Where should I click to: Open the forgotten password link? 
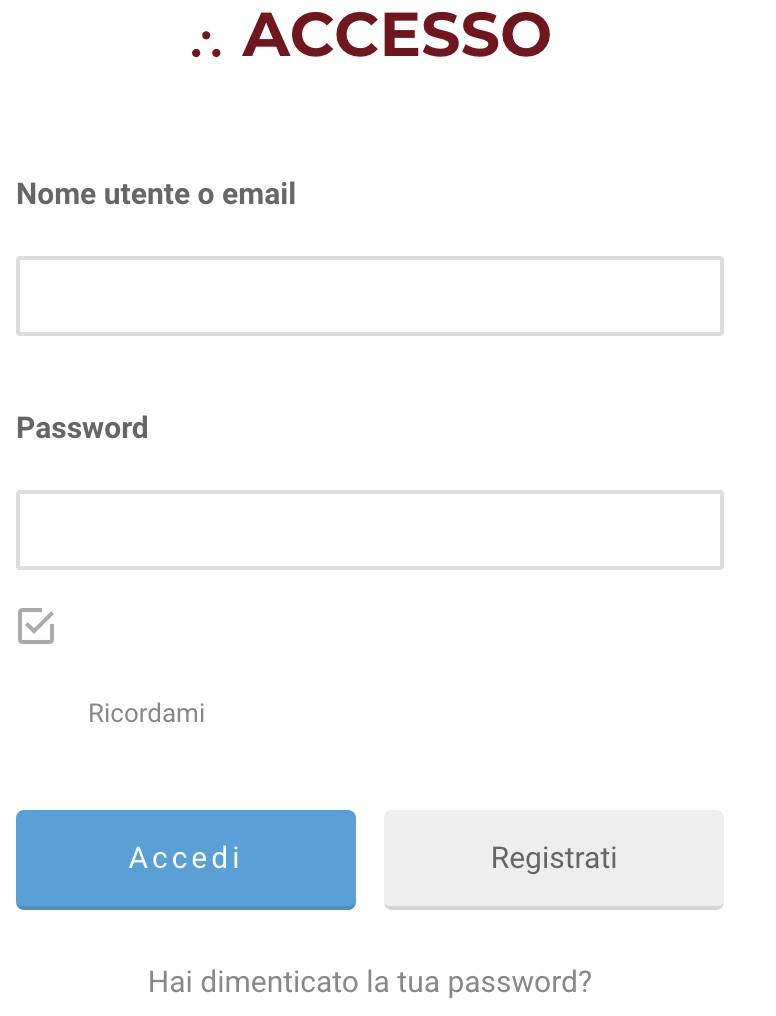click(369, 981)
